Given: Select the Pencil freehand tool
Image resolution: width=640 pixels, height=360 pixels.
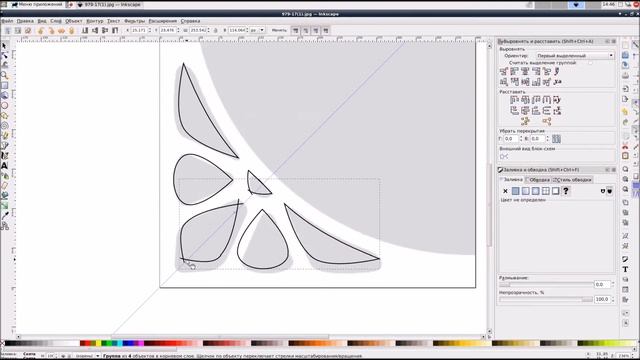Looking at the screenshot, I should tap(4, 136).
